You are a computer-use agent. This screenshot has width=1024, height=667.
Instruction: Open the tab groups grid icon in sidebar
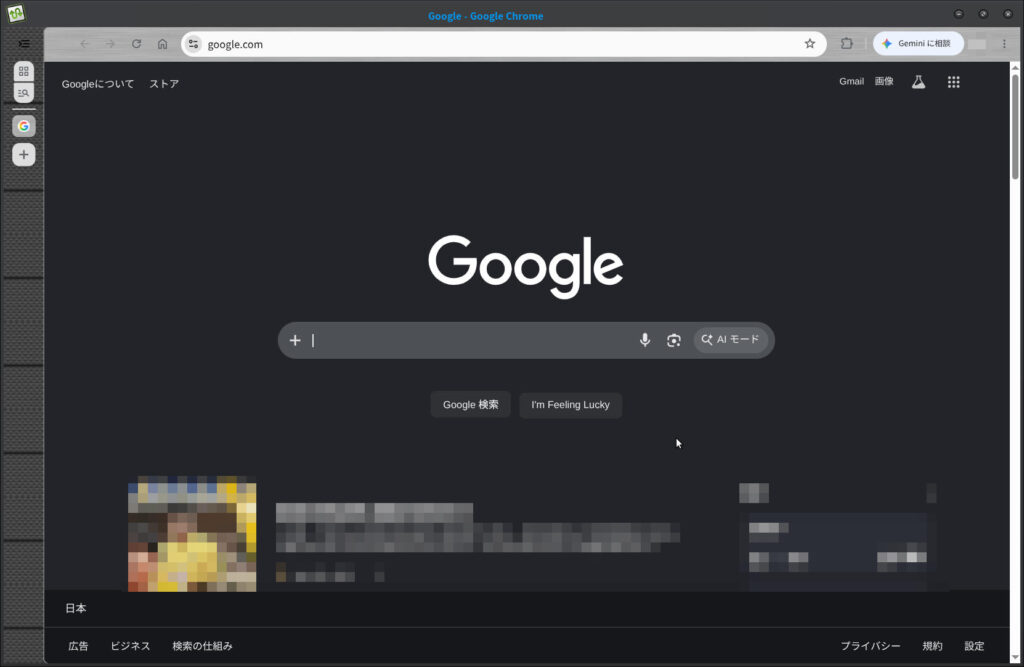pos(24,71)
